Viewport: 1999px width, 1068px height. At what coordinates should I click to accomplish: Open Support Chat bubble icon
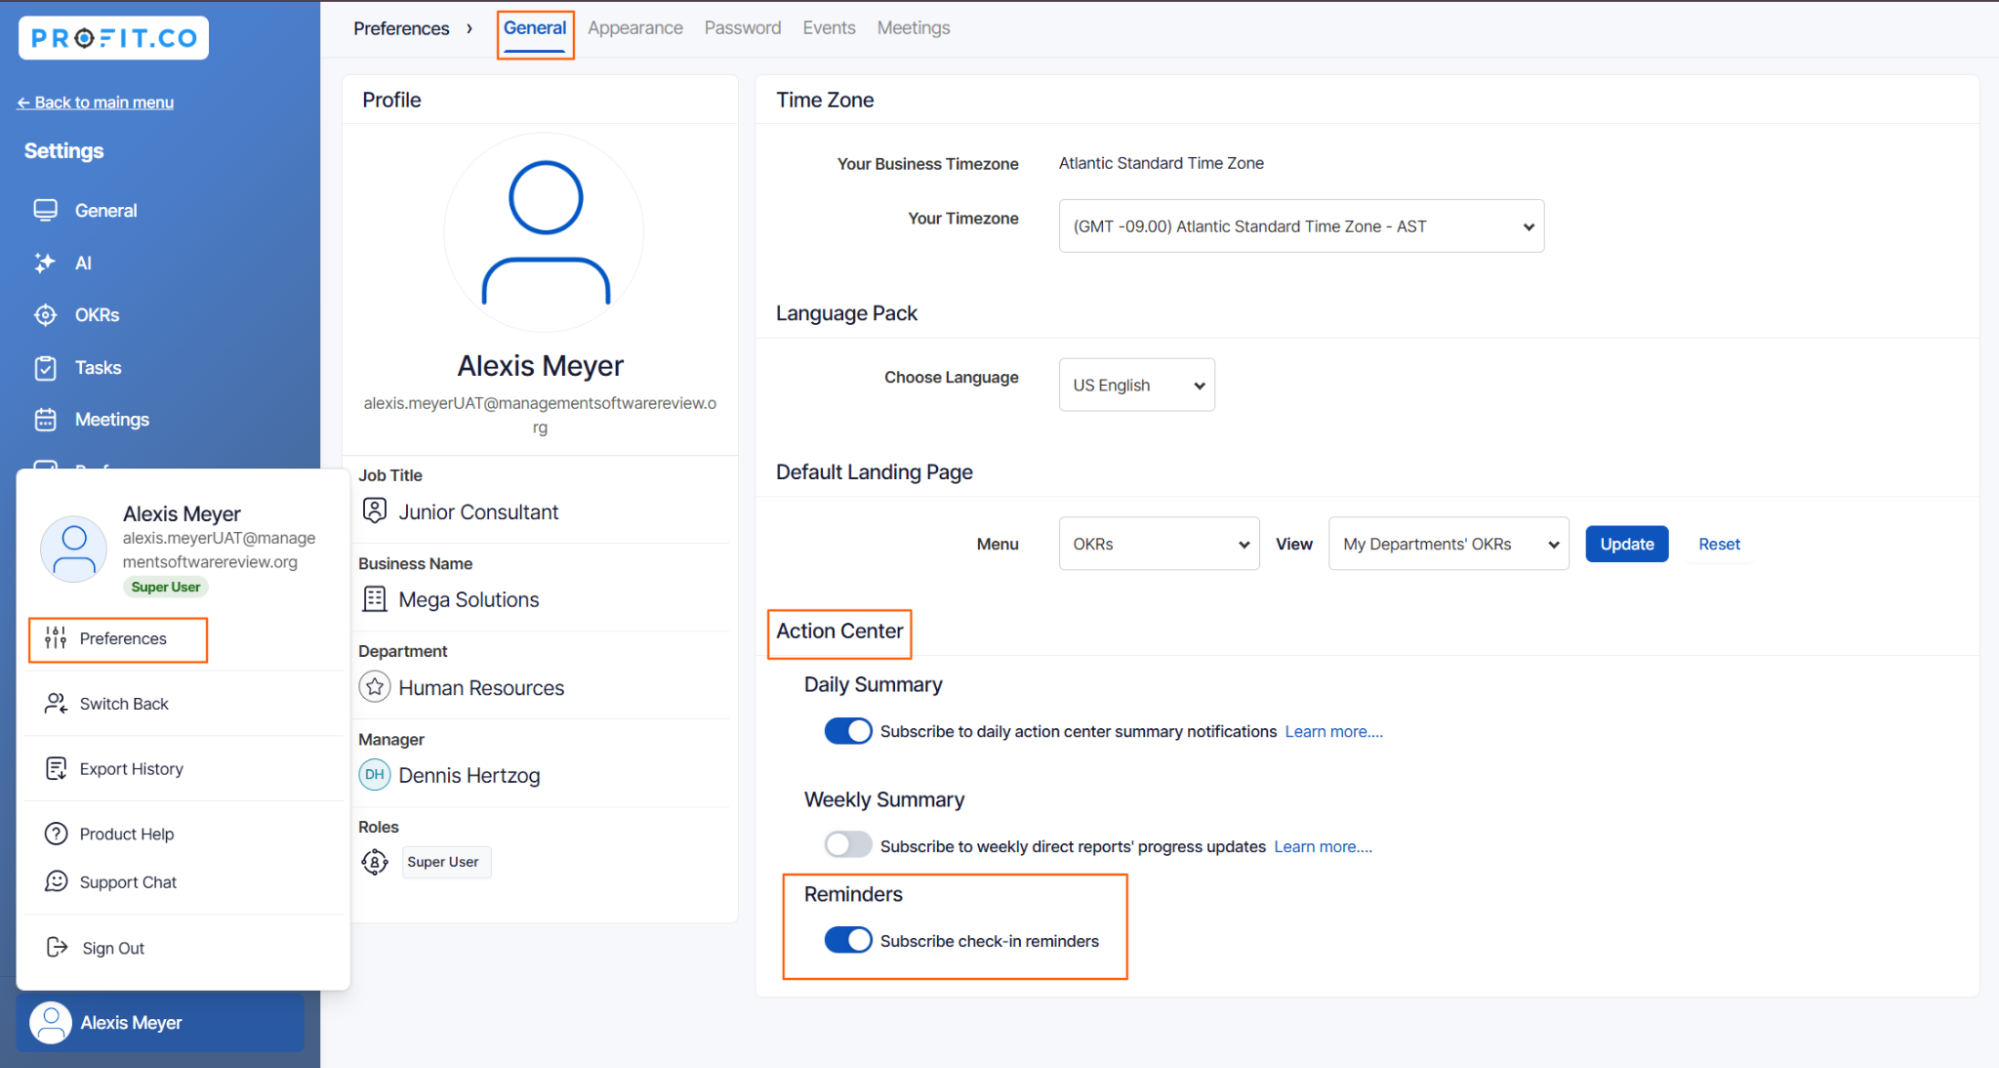[56, 881]
